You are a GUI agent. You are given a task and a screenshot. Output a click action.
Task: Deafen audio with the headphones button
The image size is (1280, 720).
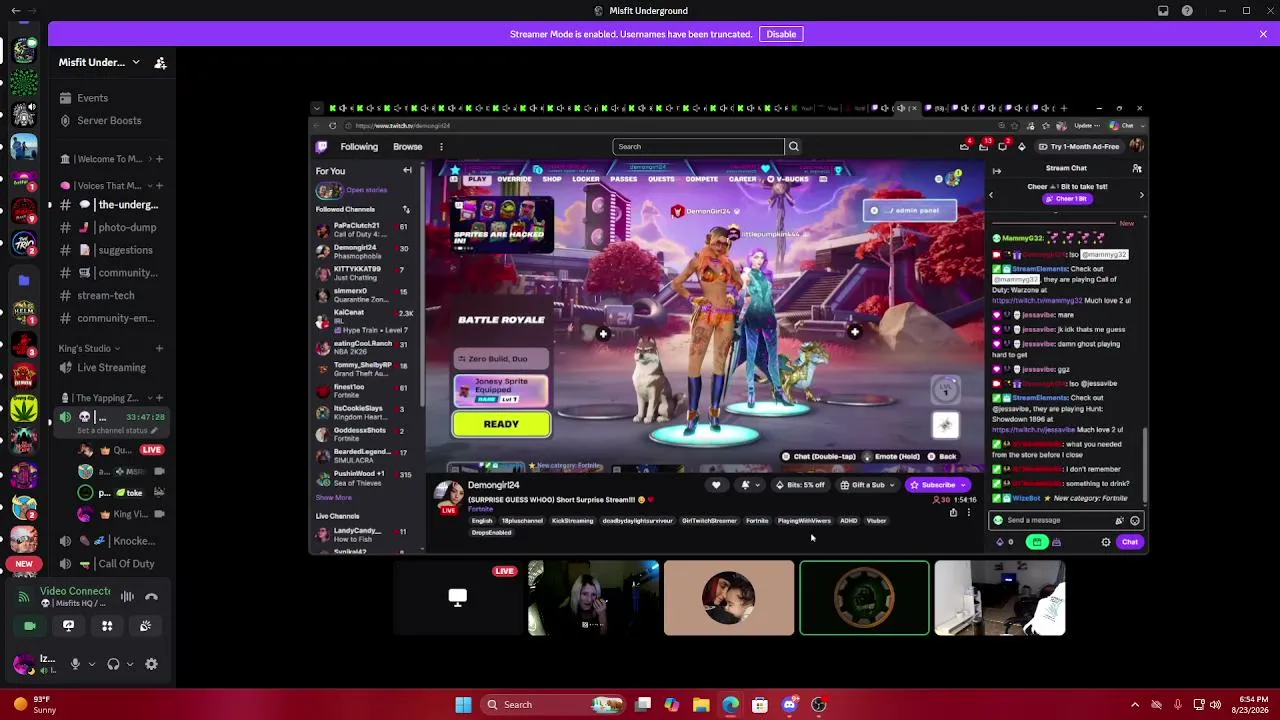coord(113,664)
